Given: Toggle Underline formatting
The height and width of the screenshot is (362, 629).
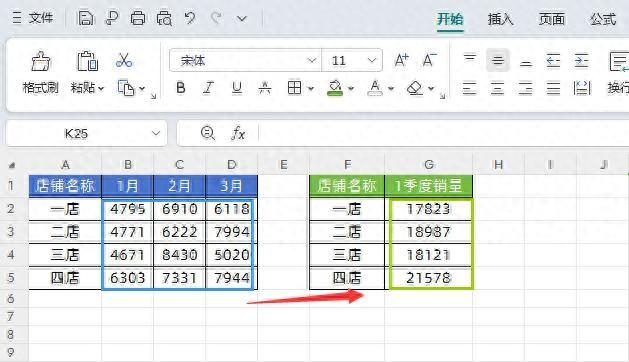Looking at the screenshot, I should click(x=237, y=87).
